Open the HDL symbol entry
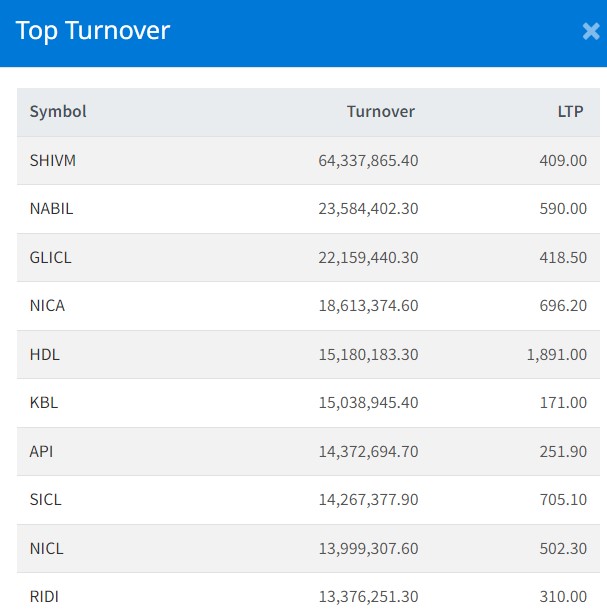Viewport: 607px width, 615px height. pos(45,354)
